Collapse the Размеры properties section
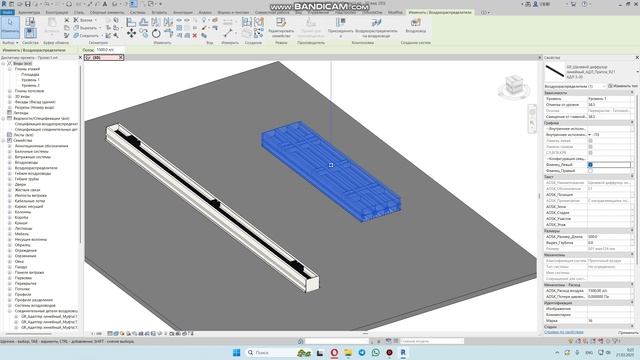 tap(632, 231)
